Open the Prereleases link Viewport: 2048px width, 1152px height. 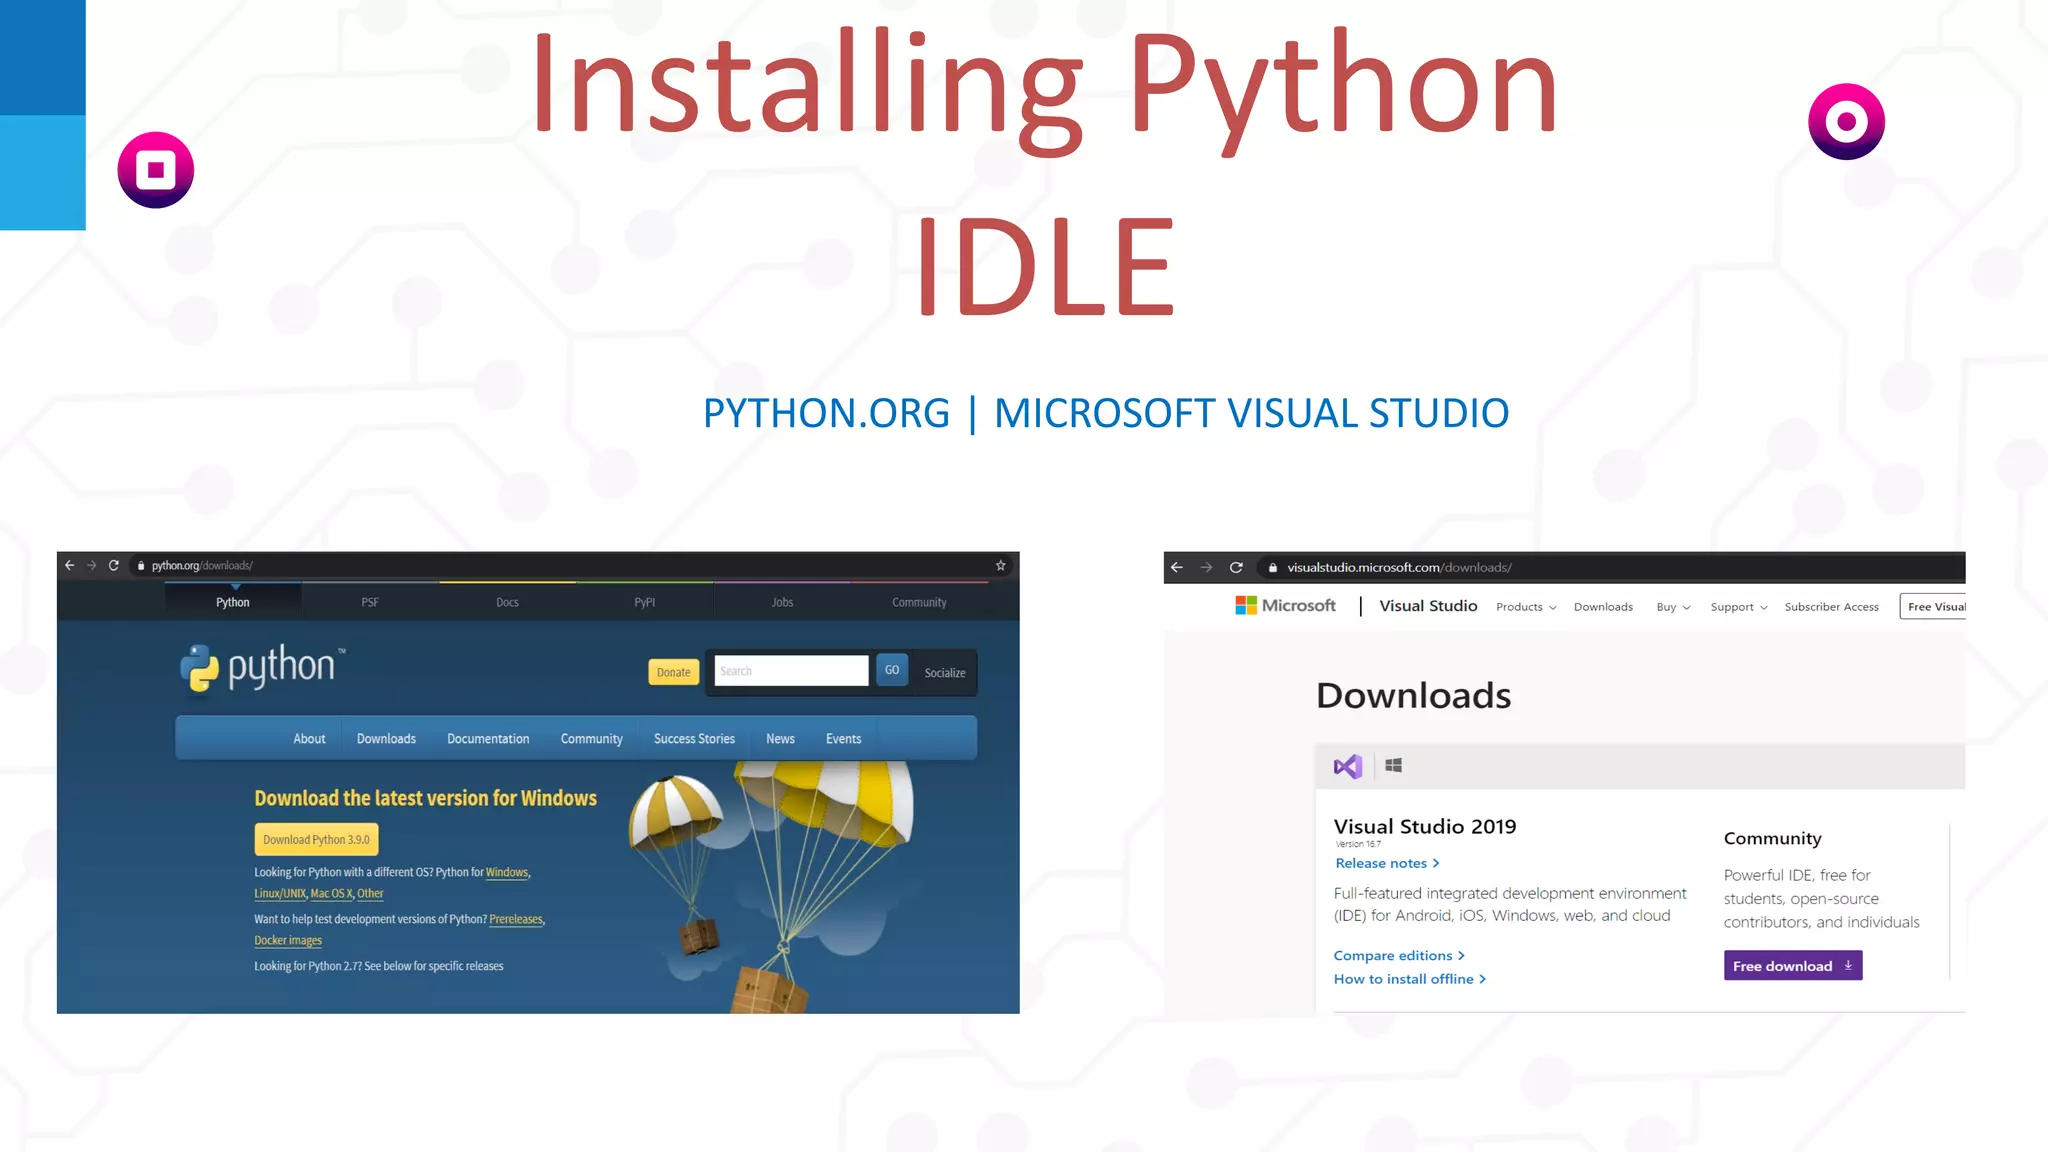[516, 920]
